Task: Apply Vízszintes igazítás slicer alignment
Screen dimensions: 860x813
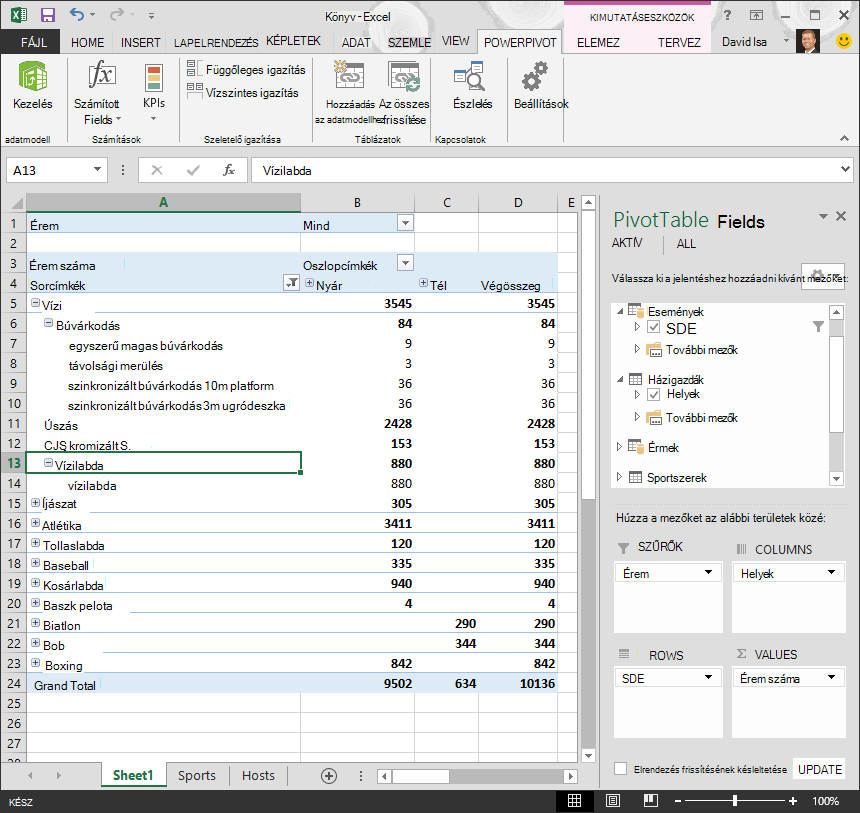Action: 242,93
